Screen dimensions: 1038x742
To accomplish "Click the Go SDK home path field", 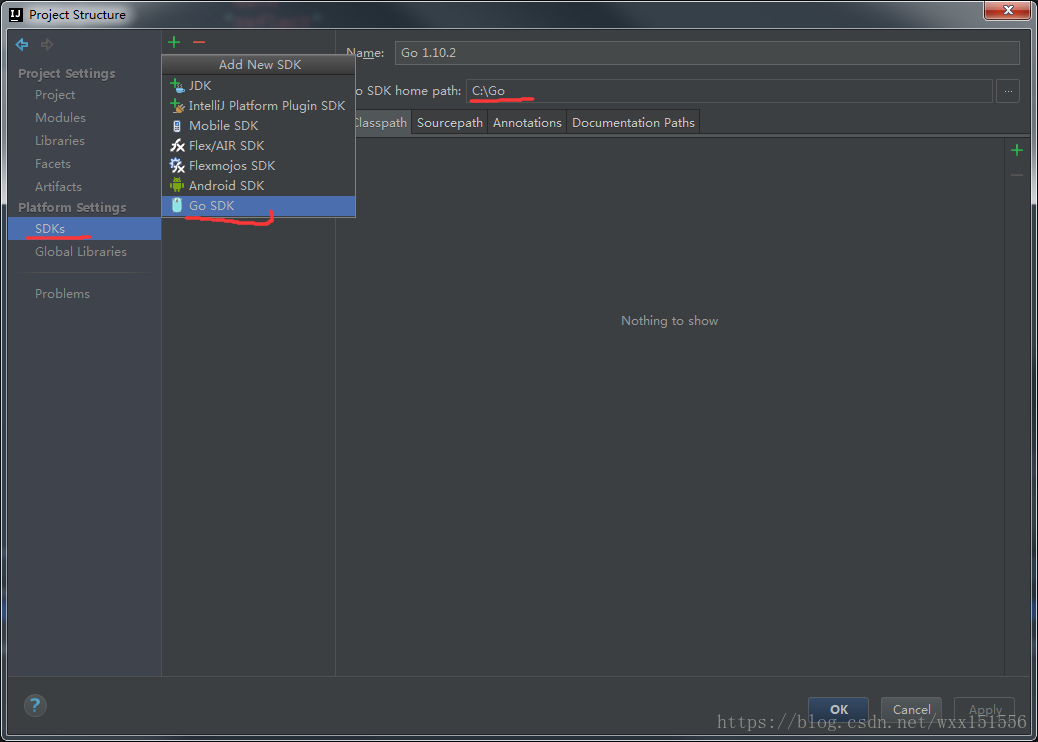I will click(x=730, y=91).
